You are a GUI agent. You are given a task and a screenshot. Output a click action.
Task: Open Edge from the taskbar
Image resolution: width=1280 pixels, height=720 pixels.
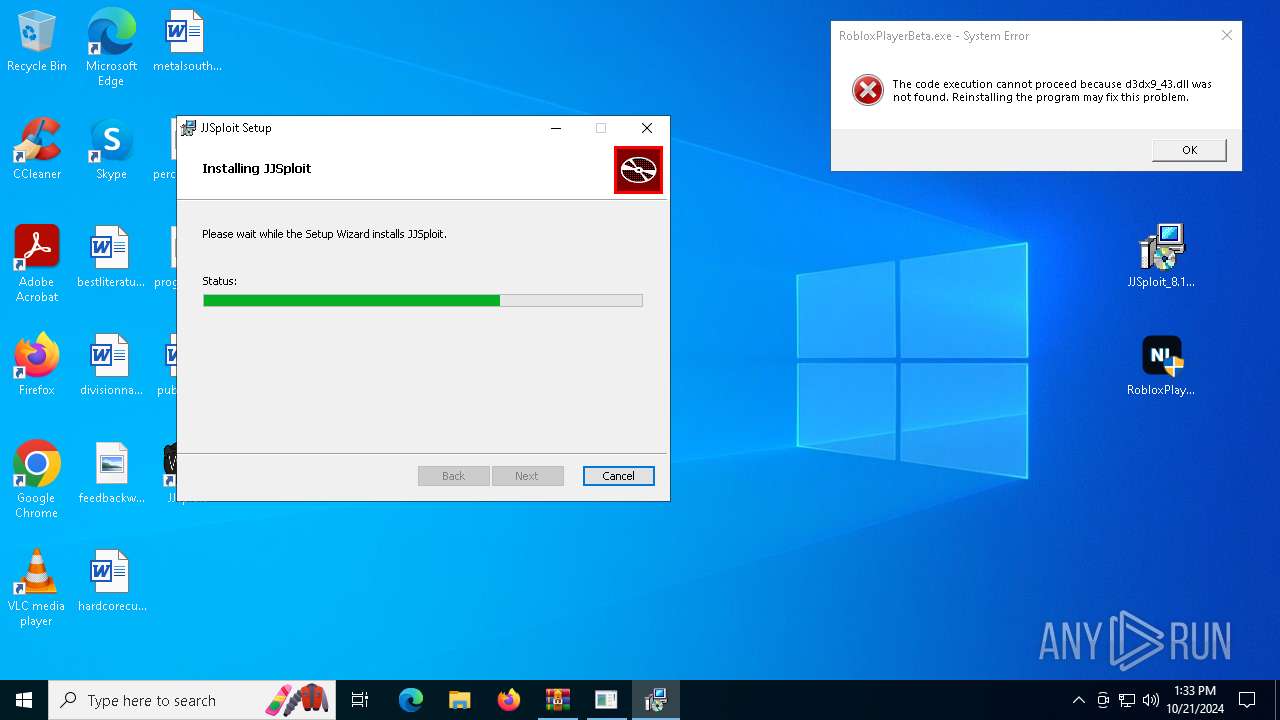pos(411,700)
